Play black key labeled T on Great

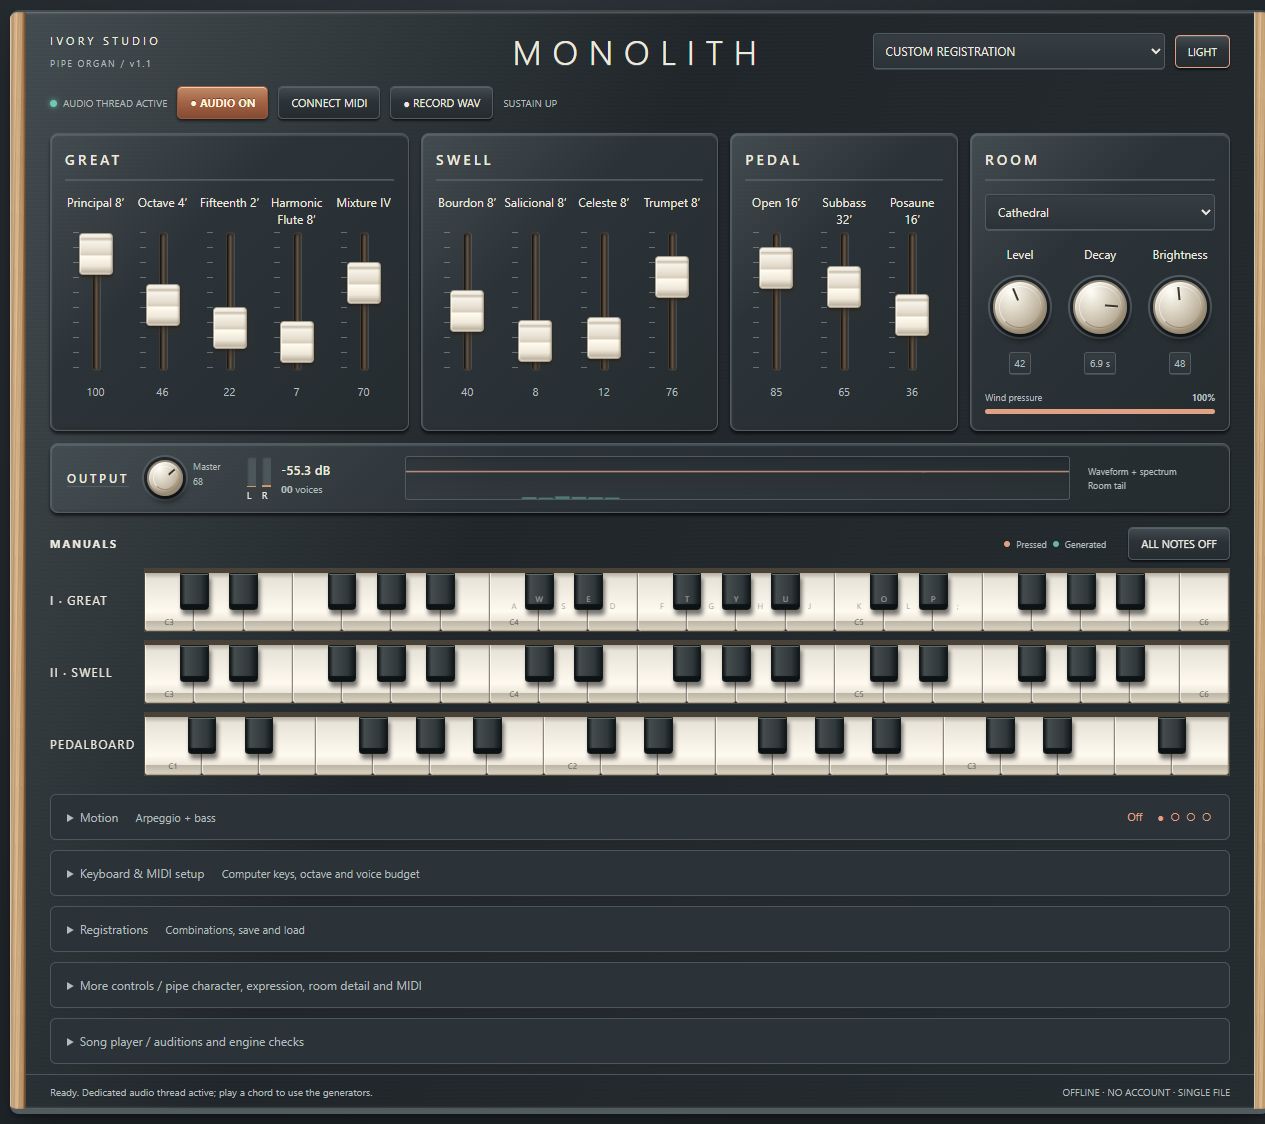click(x=687, y=590)
